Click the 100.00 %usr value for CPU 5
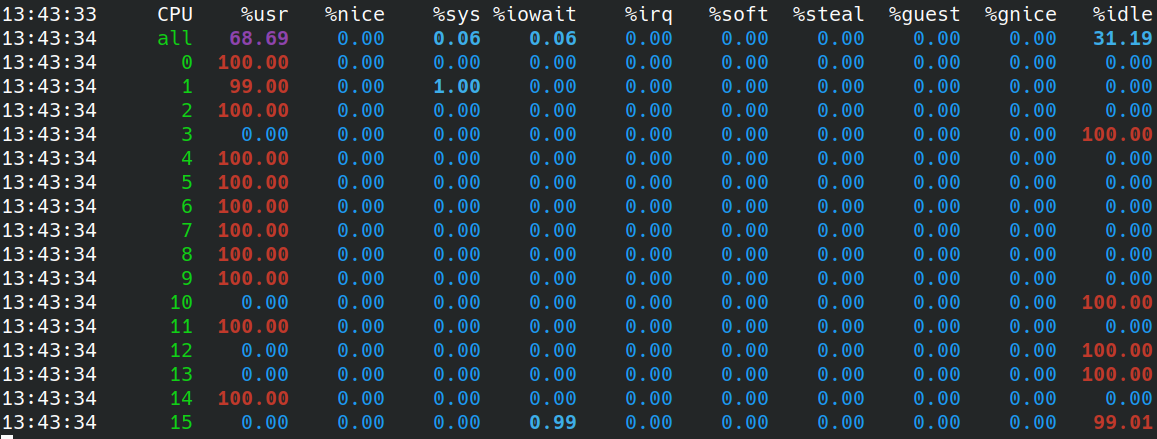The image size is (1157, 439). (x=253, y=182)
